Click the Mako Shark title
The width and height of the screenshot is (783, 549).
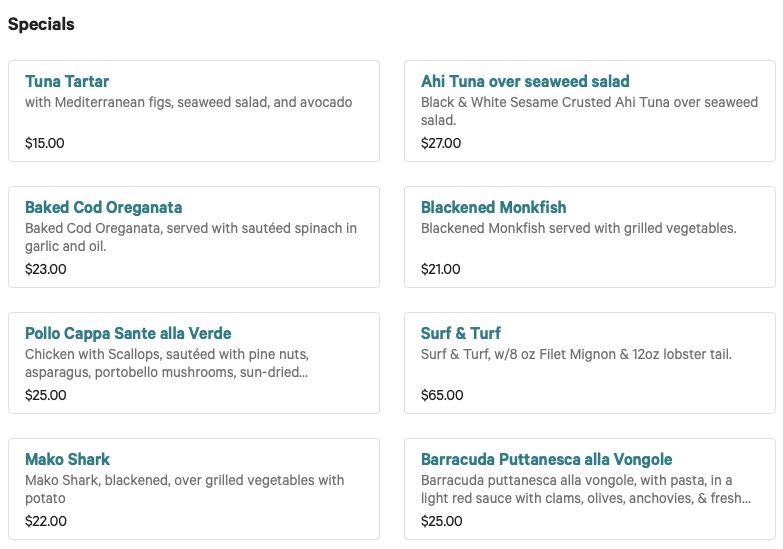pyautogui.click(x=67, y=460)
